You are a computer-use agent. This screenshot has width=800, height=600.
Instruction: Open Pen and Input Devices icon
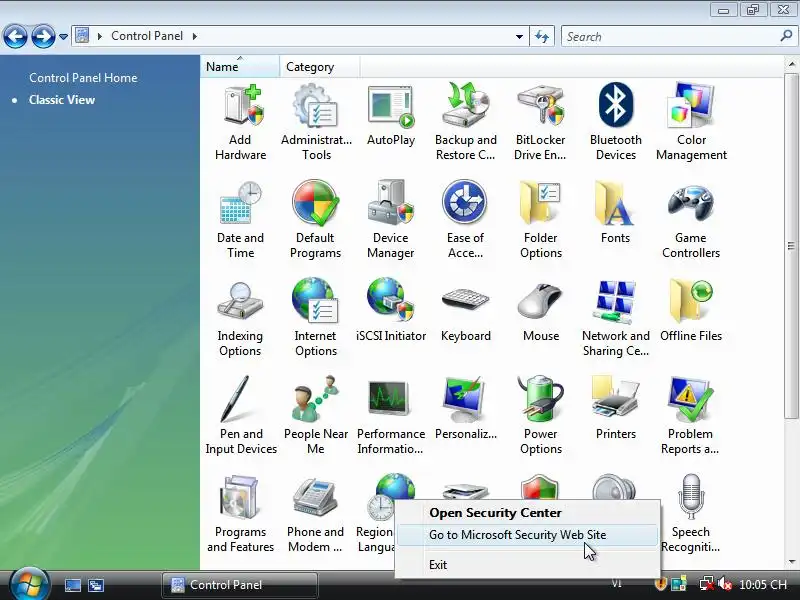[x=240, y=415]
